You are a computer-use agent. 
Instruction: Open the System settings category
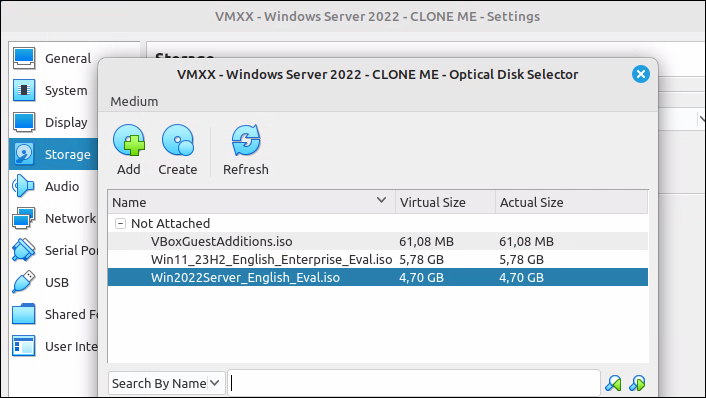click(x=54, y=90)
